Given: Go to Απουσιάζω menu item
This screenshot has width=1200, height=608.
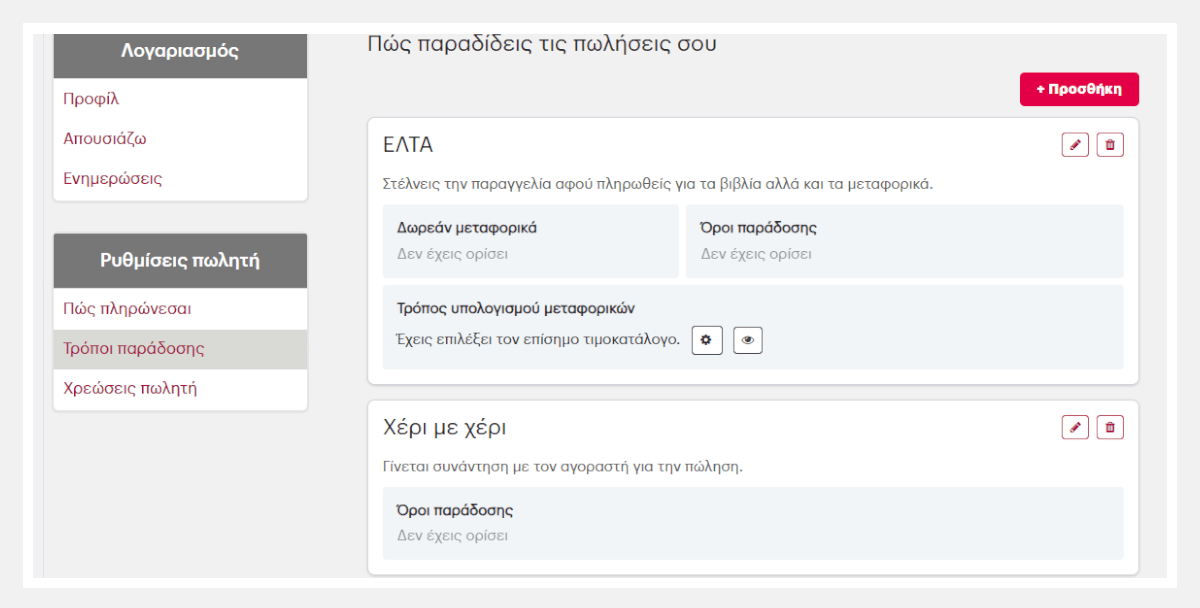Looking at the screenshot, I should point(180,139).
